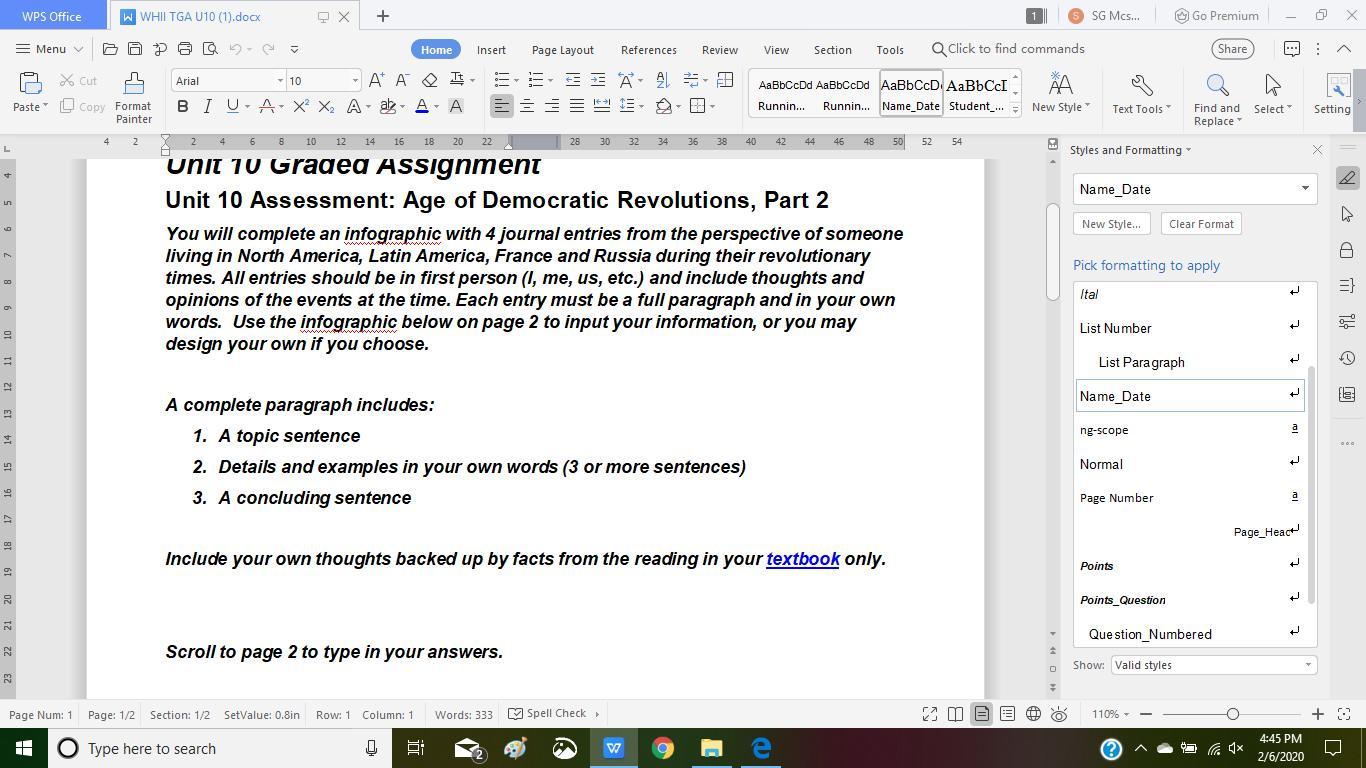Click the Clear Format button
Screen dimensions: 1366x768
1201,224
